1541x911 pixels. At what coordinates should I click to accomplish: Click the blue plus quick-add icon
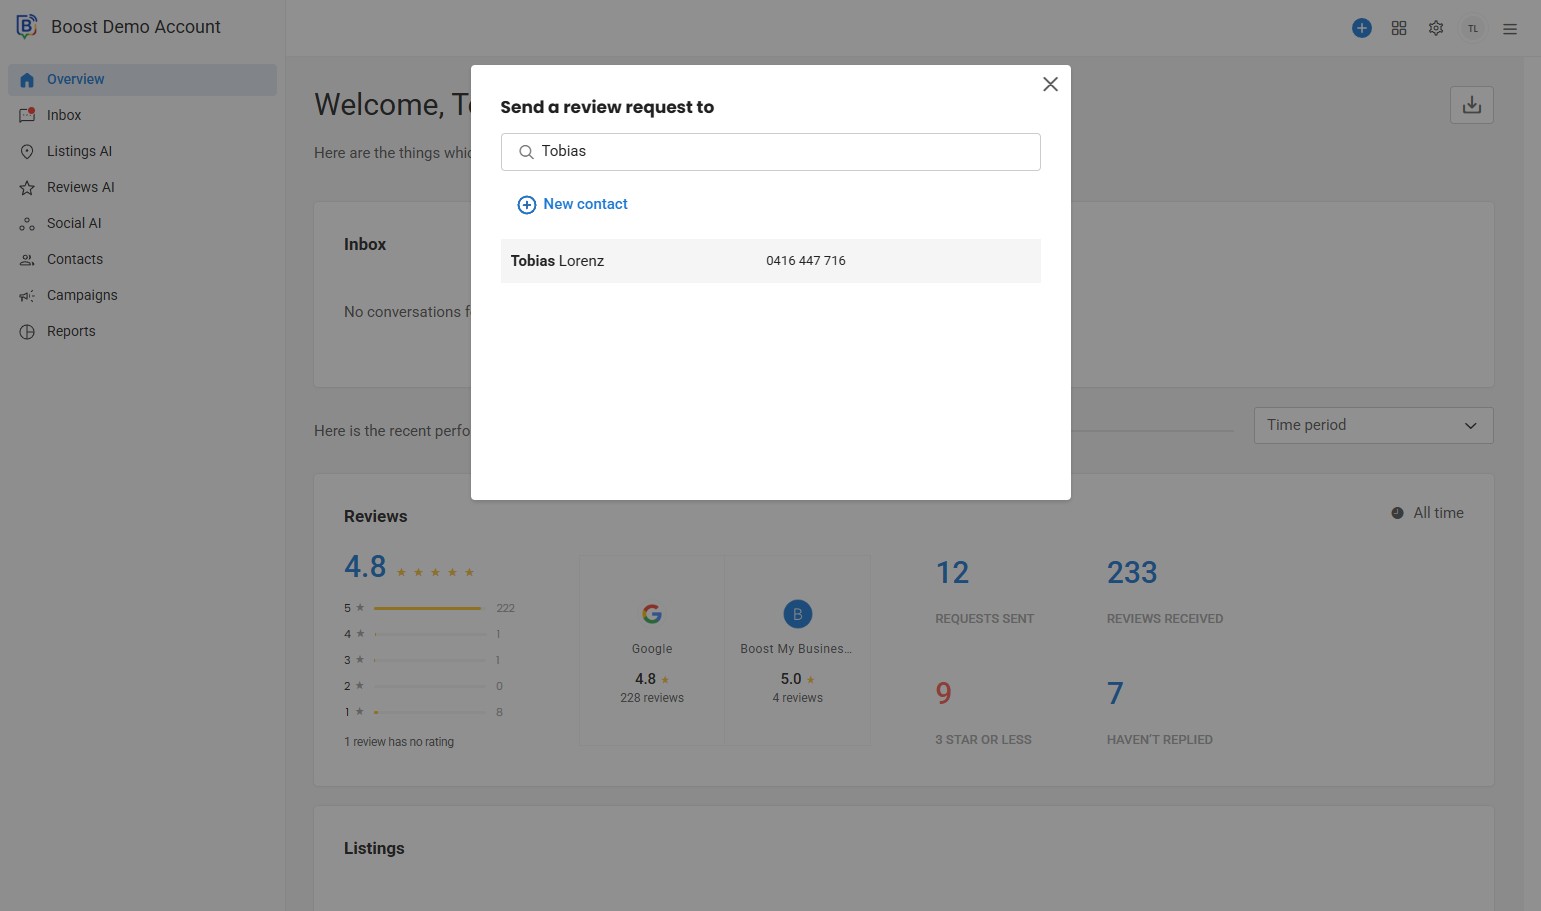[x=1361, y=28]
